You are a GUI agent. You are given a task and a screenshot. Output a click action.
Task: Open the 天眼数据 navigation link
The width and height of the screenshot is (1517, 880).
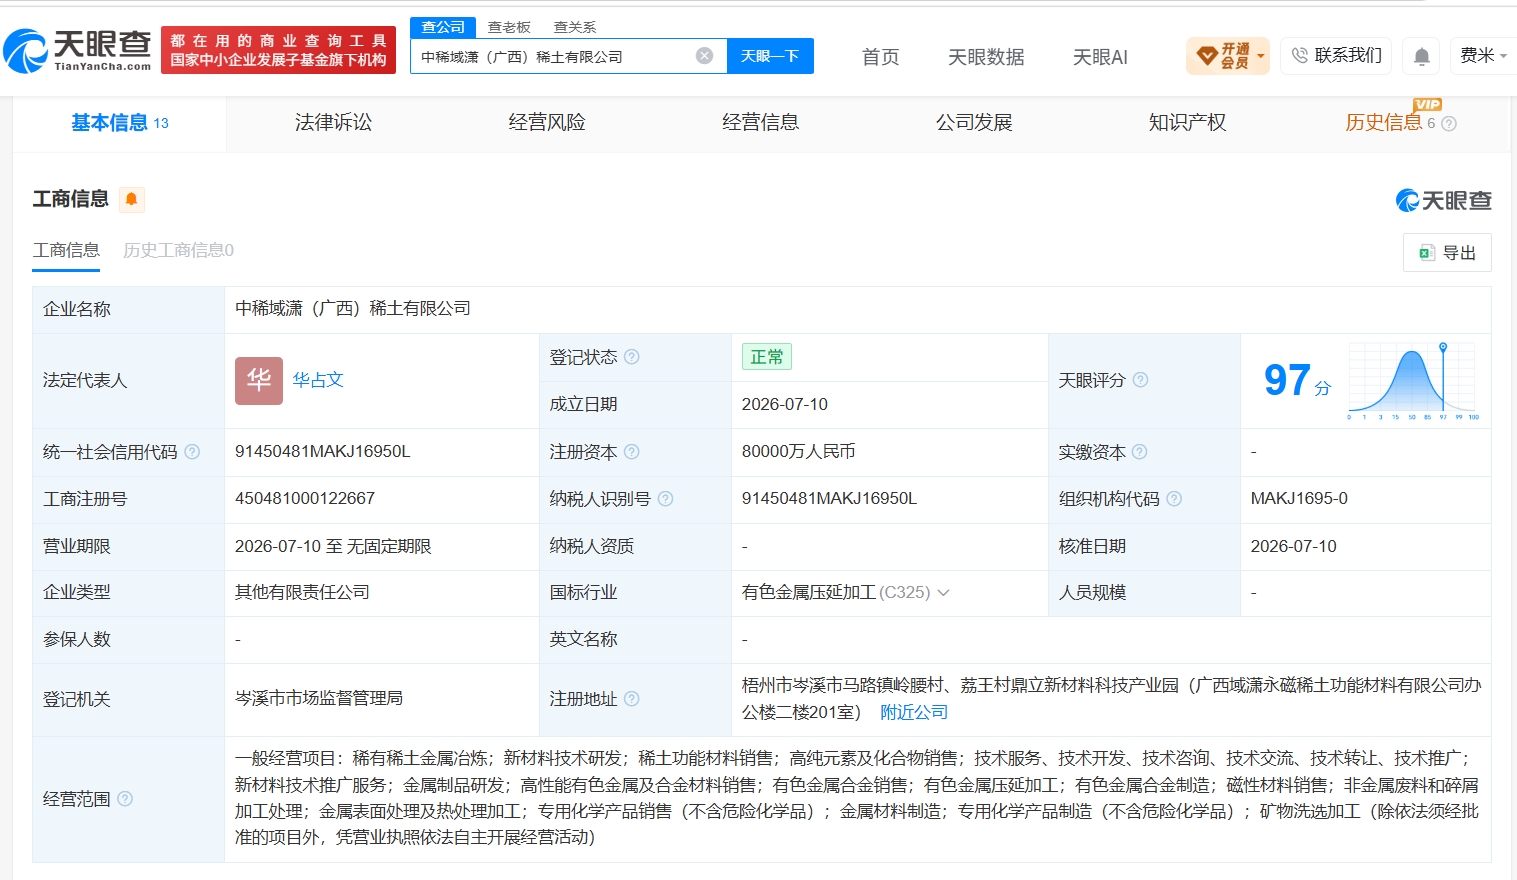tap(986, 57)
